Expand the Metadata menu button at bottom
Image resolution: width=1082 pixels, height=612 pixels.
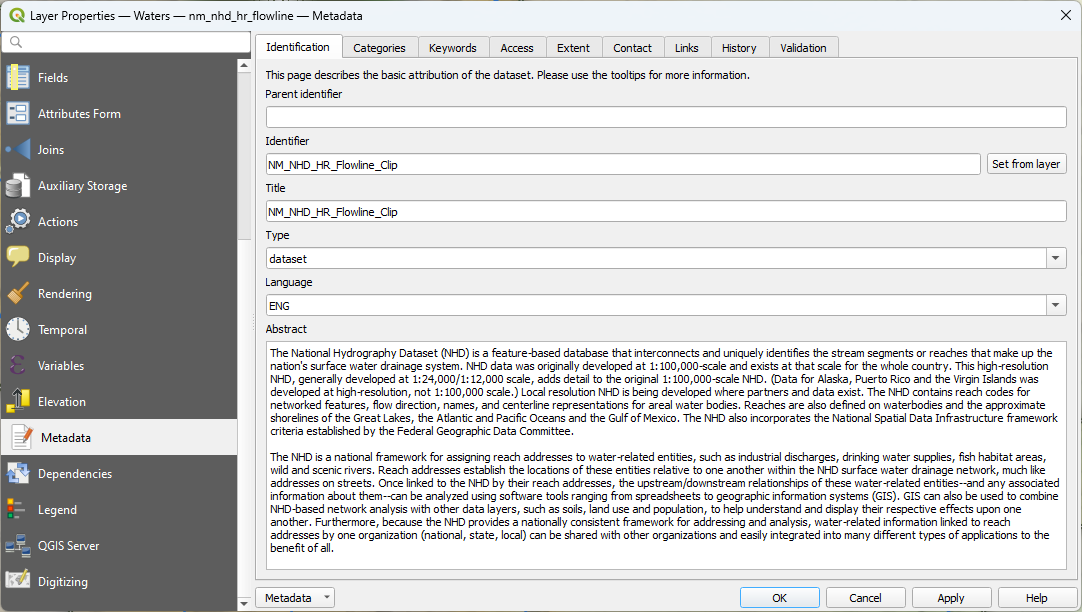pos(295,598)
